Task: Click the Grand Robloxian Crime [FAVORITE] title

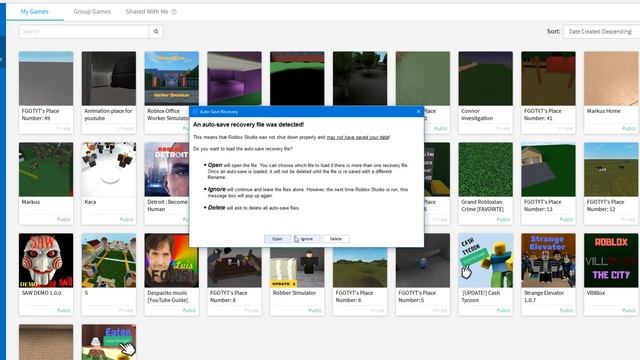Action: (482, 205)
